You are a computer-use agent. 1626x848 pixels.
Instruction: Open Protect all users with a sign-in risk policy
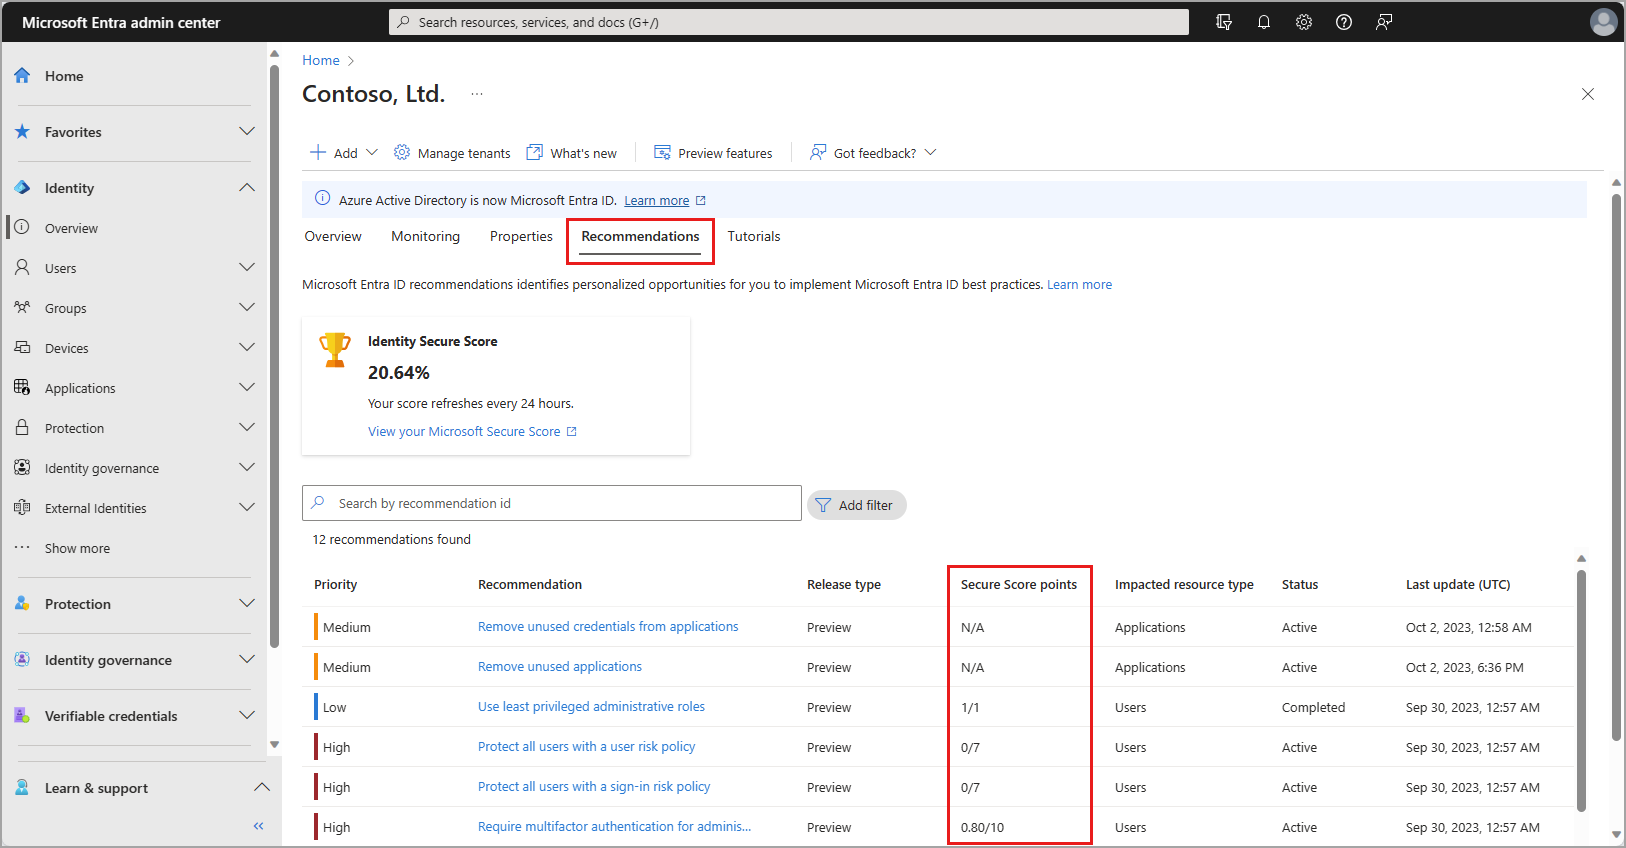click(594, 787)
